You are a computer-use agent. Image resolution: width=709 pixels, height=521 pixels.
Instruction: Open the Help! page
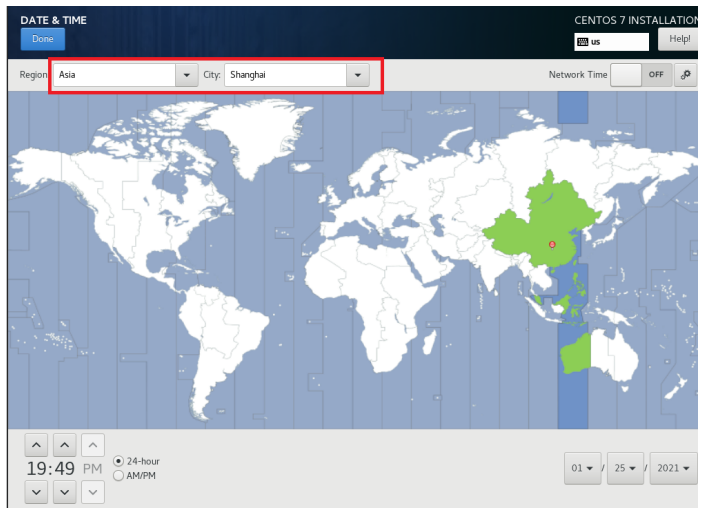(x=680, y=39)
